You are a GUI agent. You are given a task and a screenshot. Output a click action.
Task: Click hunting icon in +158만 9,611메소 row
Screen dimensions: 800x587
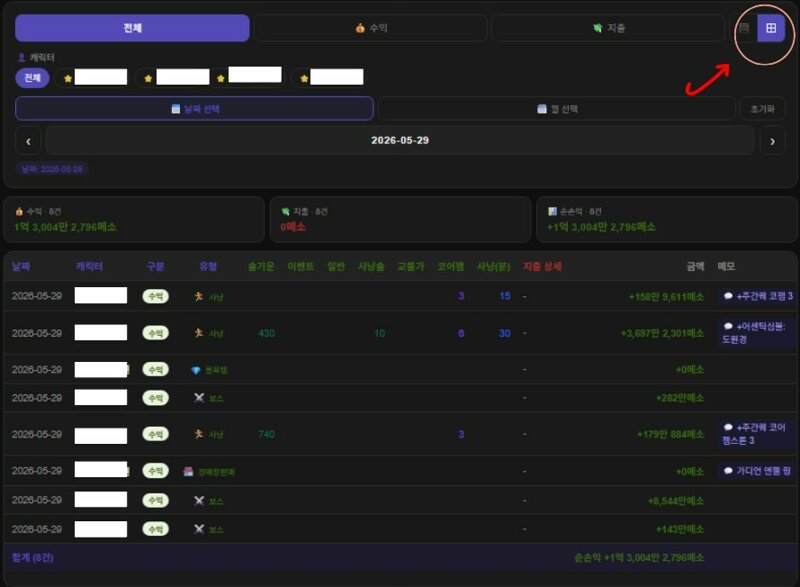click(199, 296)
